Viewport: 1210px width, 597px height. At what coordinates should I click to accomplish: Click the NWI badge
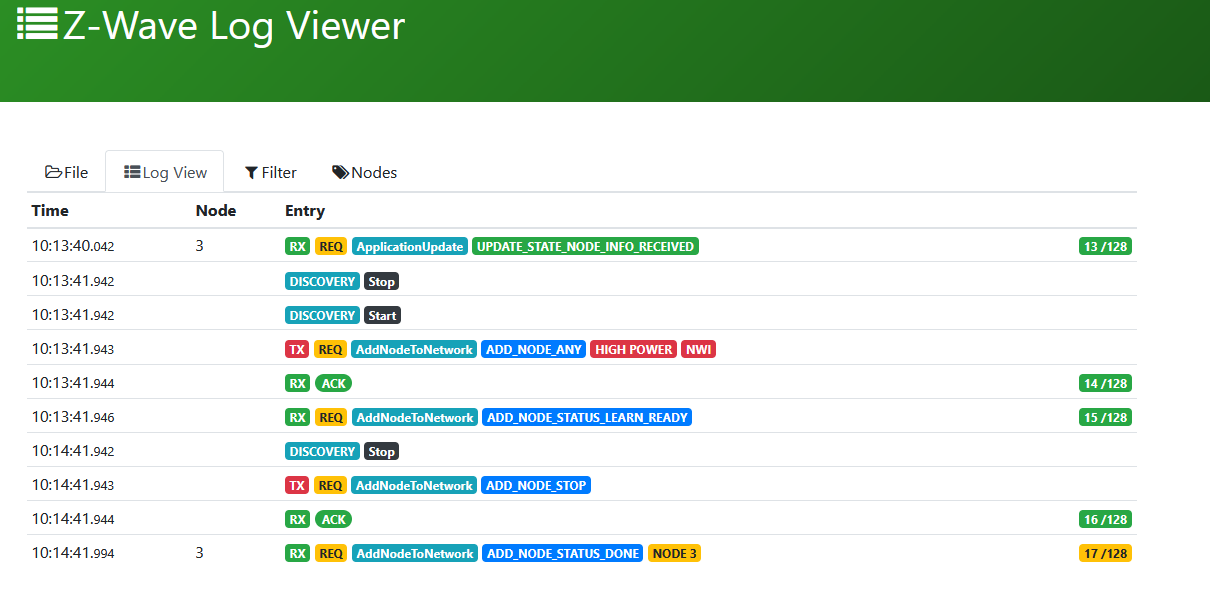[699, 350]
